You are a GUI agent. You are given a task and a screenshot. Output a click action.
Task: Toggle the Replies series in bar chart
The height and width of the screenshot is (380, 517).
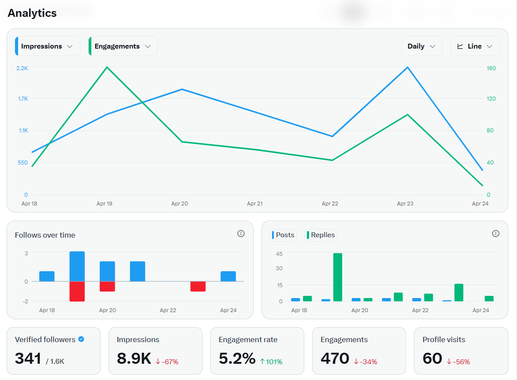tap(321, 235)
